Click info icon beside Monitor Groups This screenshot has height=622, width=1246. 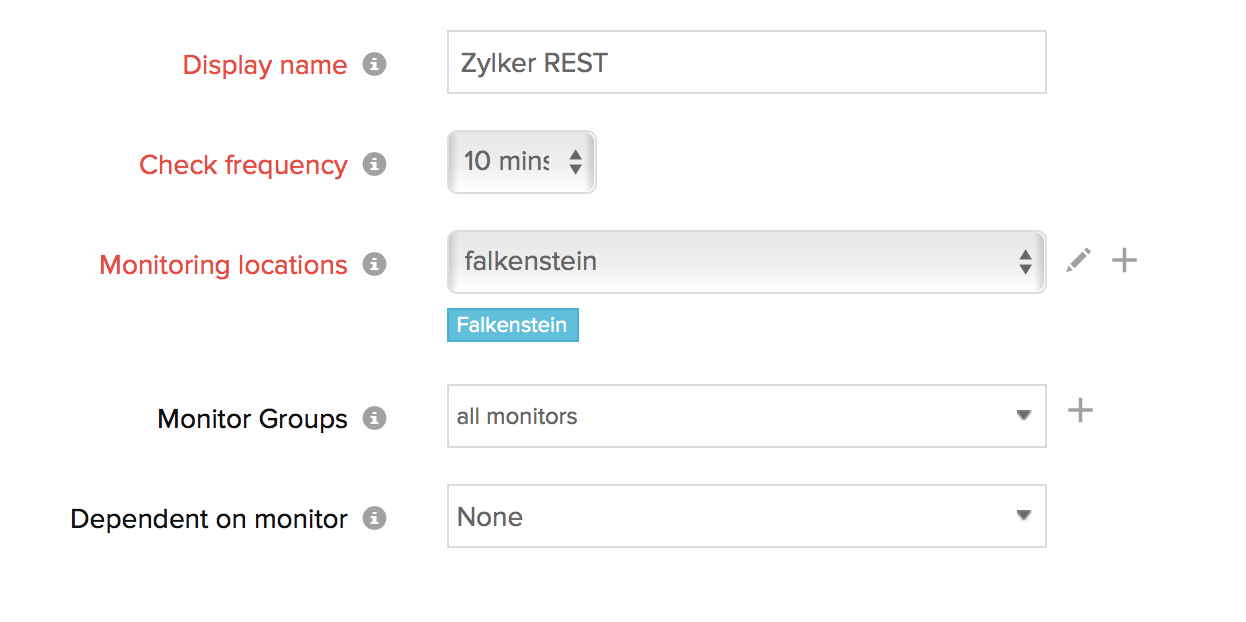374,418
